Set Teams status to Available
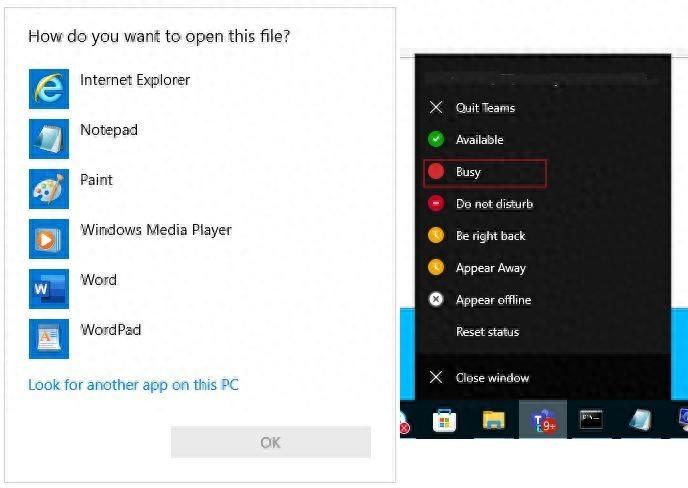 479,140
